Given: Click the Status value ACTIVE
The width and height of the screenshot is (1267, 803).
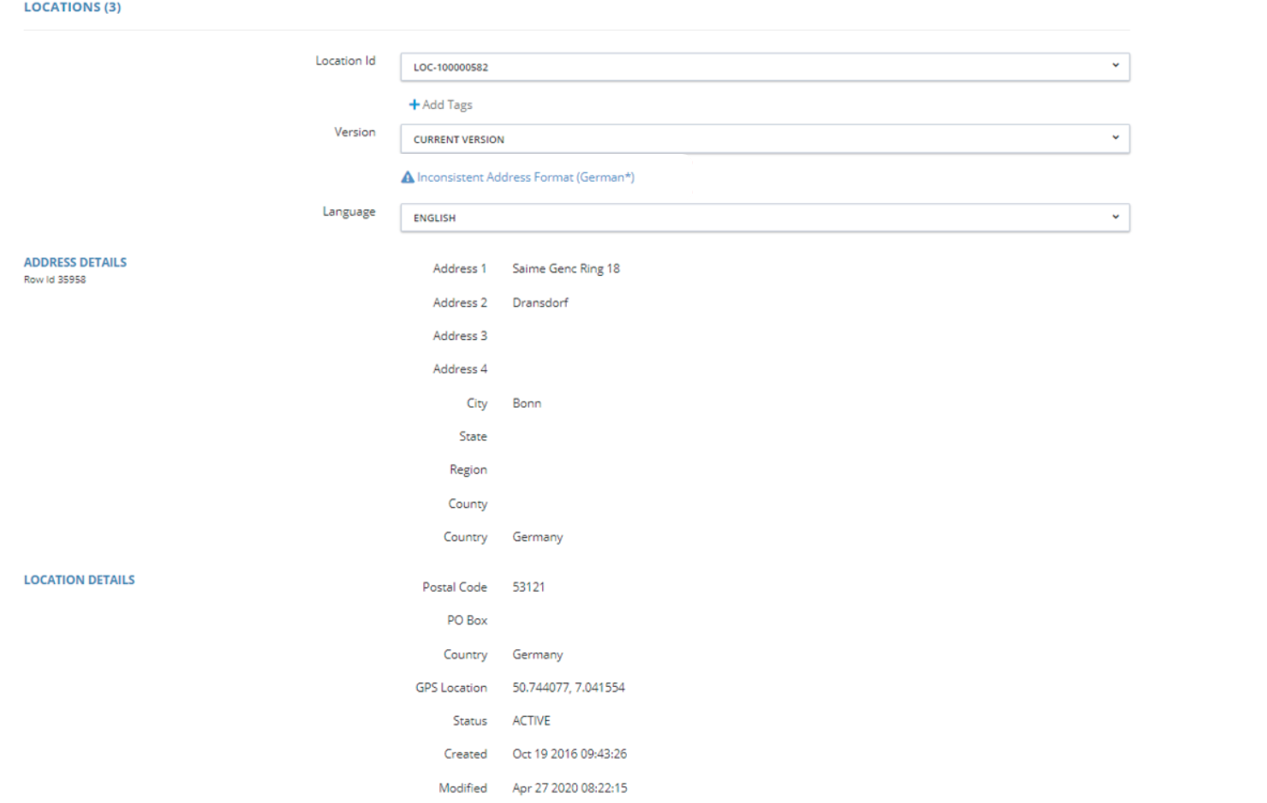Looking at the screenshot, I should (x=531, y=721).
